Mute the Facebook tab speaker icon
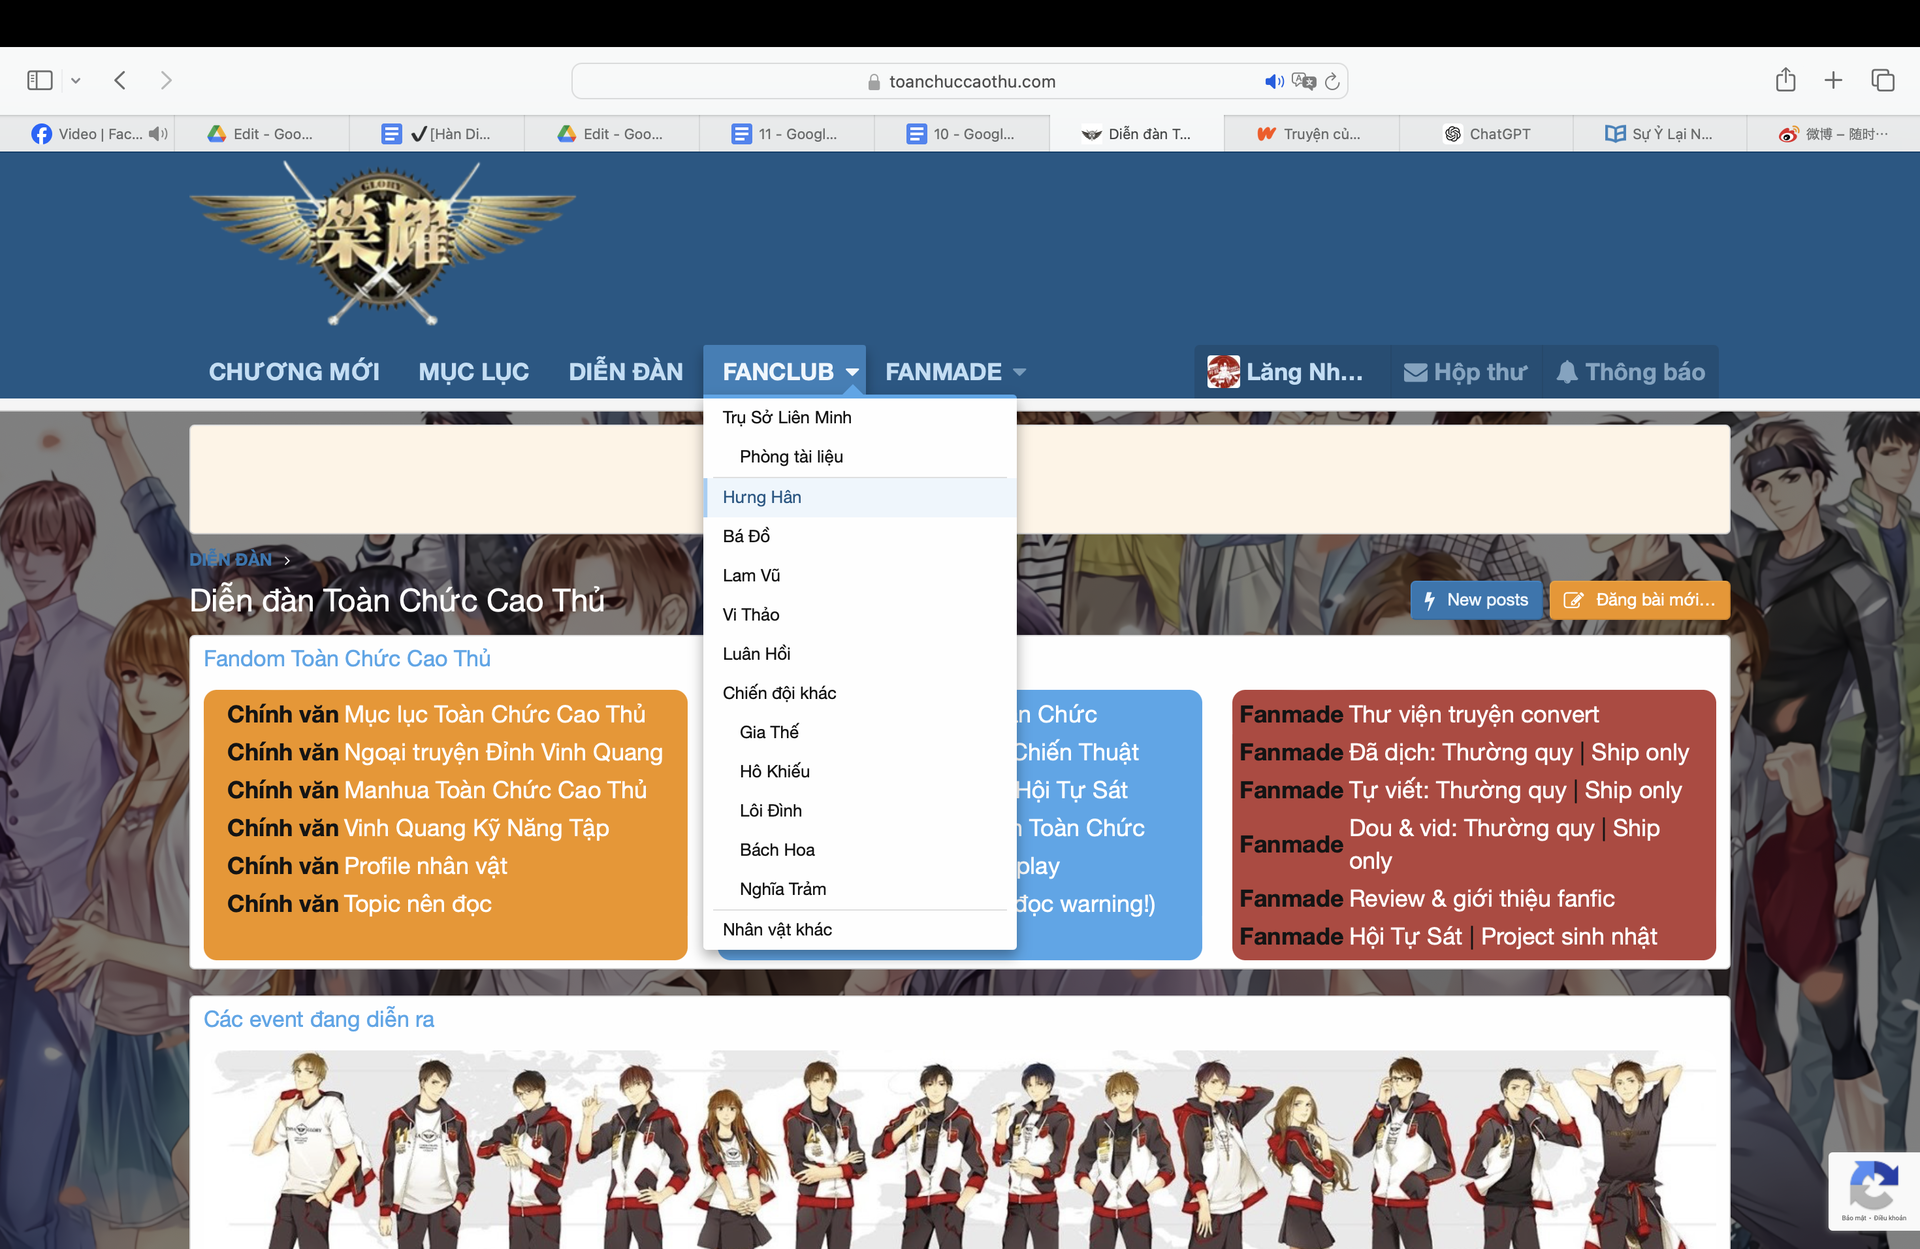Image resolution: width=1920 pixels, height=1249 pixels. coord(158,134)
